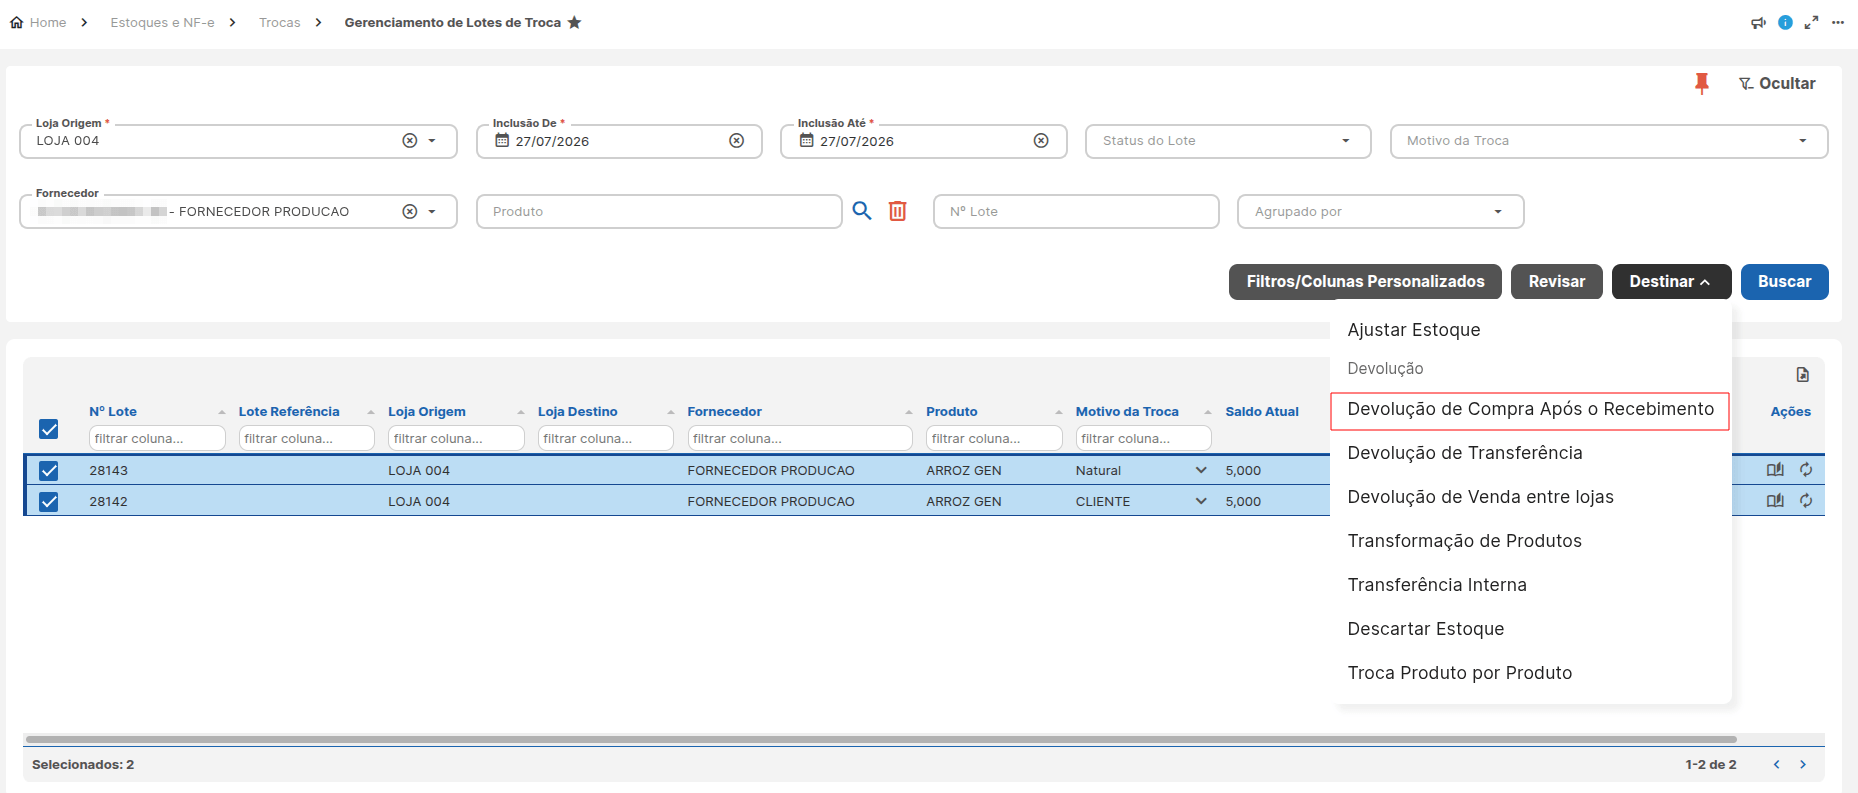Image resolution: width=1858 pixels, height=793 pixels.
Task: Focus filter box under Produto column
Action: (x=994, y=438)
